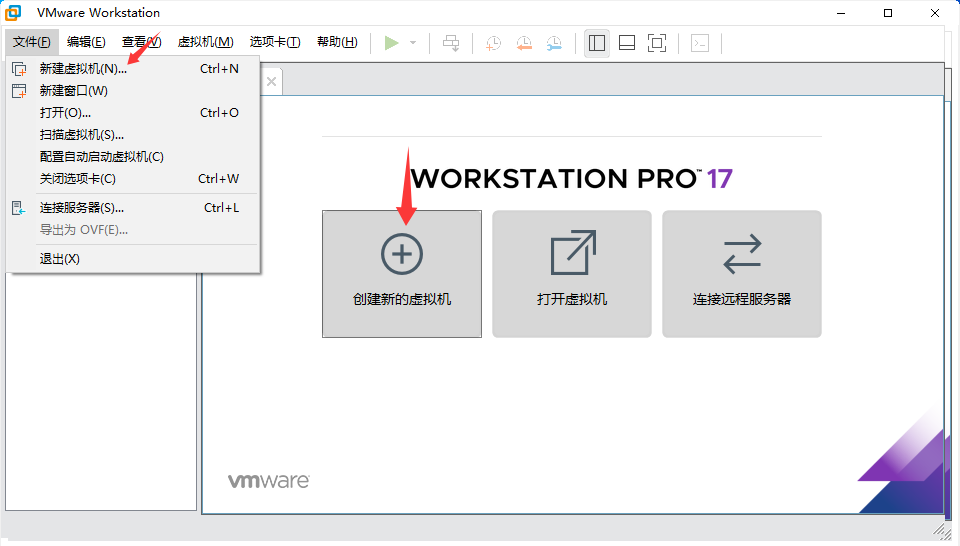Select 关闭选项卡(C) menu entry
Screen dimensions: 960x546
click(132, 179)
